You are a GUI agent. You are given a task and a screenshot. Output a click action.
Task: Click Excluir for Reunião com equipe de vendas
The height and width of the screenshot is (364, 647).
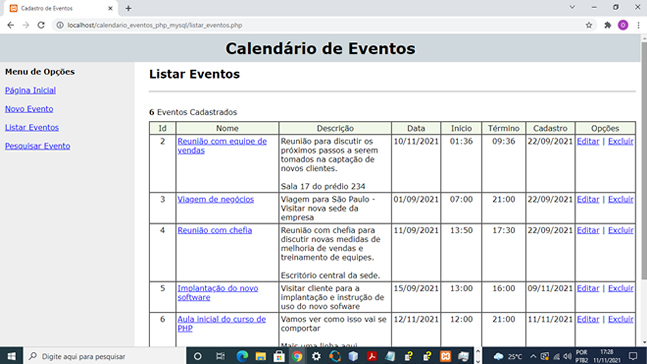621,141
